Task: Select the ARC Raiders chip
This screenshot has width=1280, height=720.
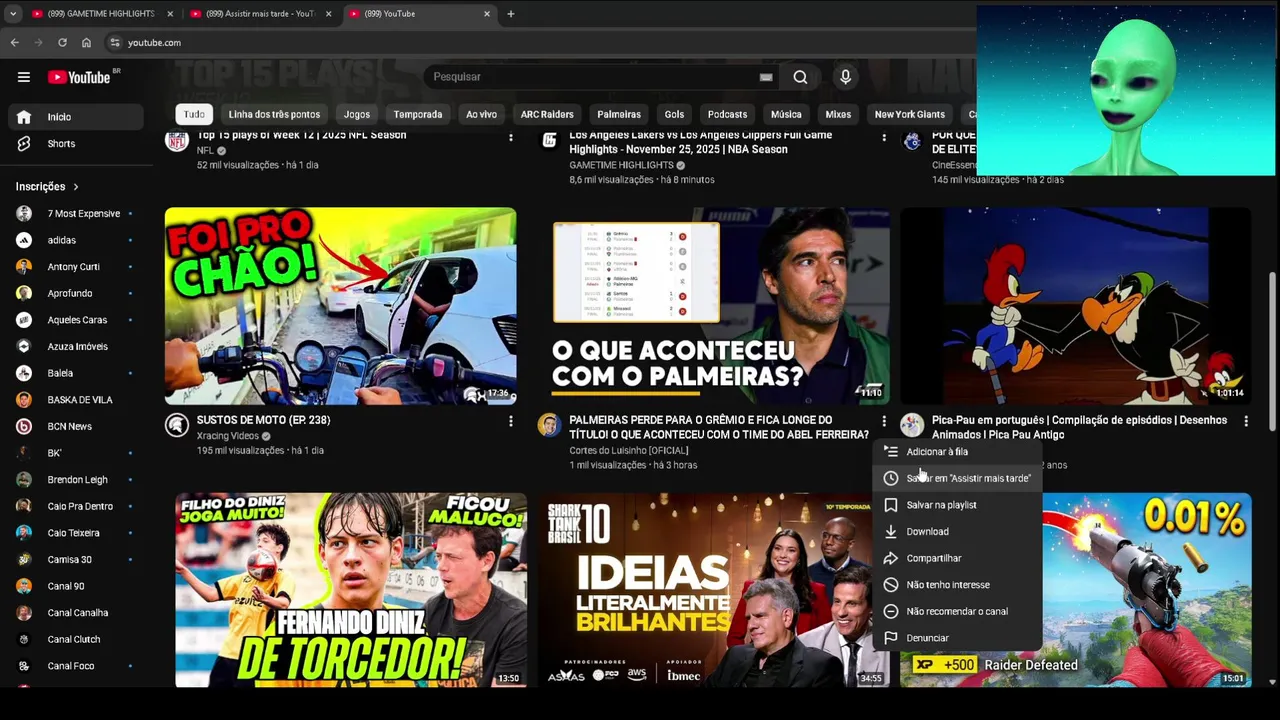Action: (x=547, y=114)
